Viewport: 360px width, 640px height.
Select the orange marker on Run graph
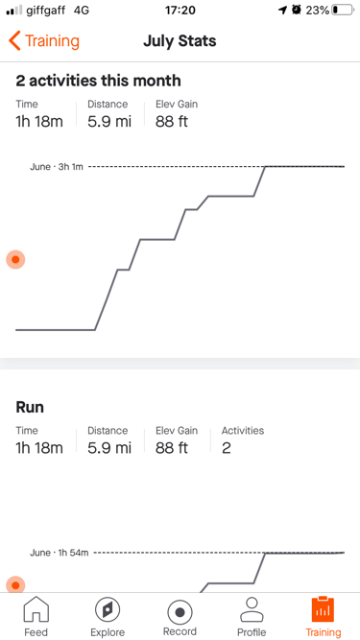[16, 585]
